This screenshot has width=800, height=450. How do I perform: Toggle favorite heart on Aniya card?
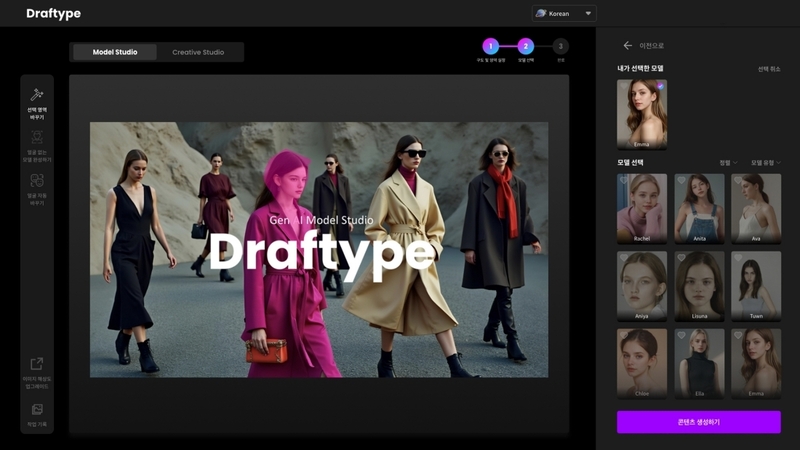(x=623, y=258)
